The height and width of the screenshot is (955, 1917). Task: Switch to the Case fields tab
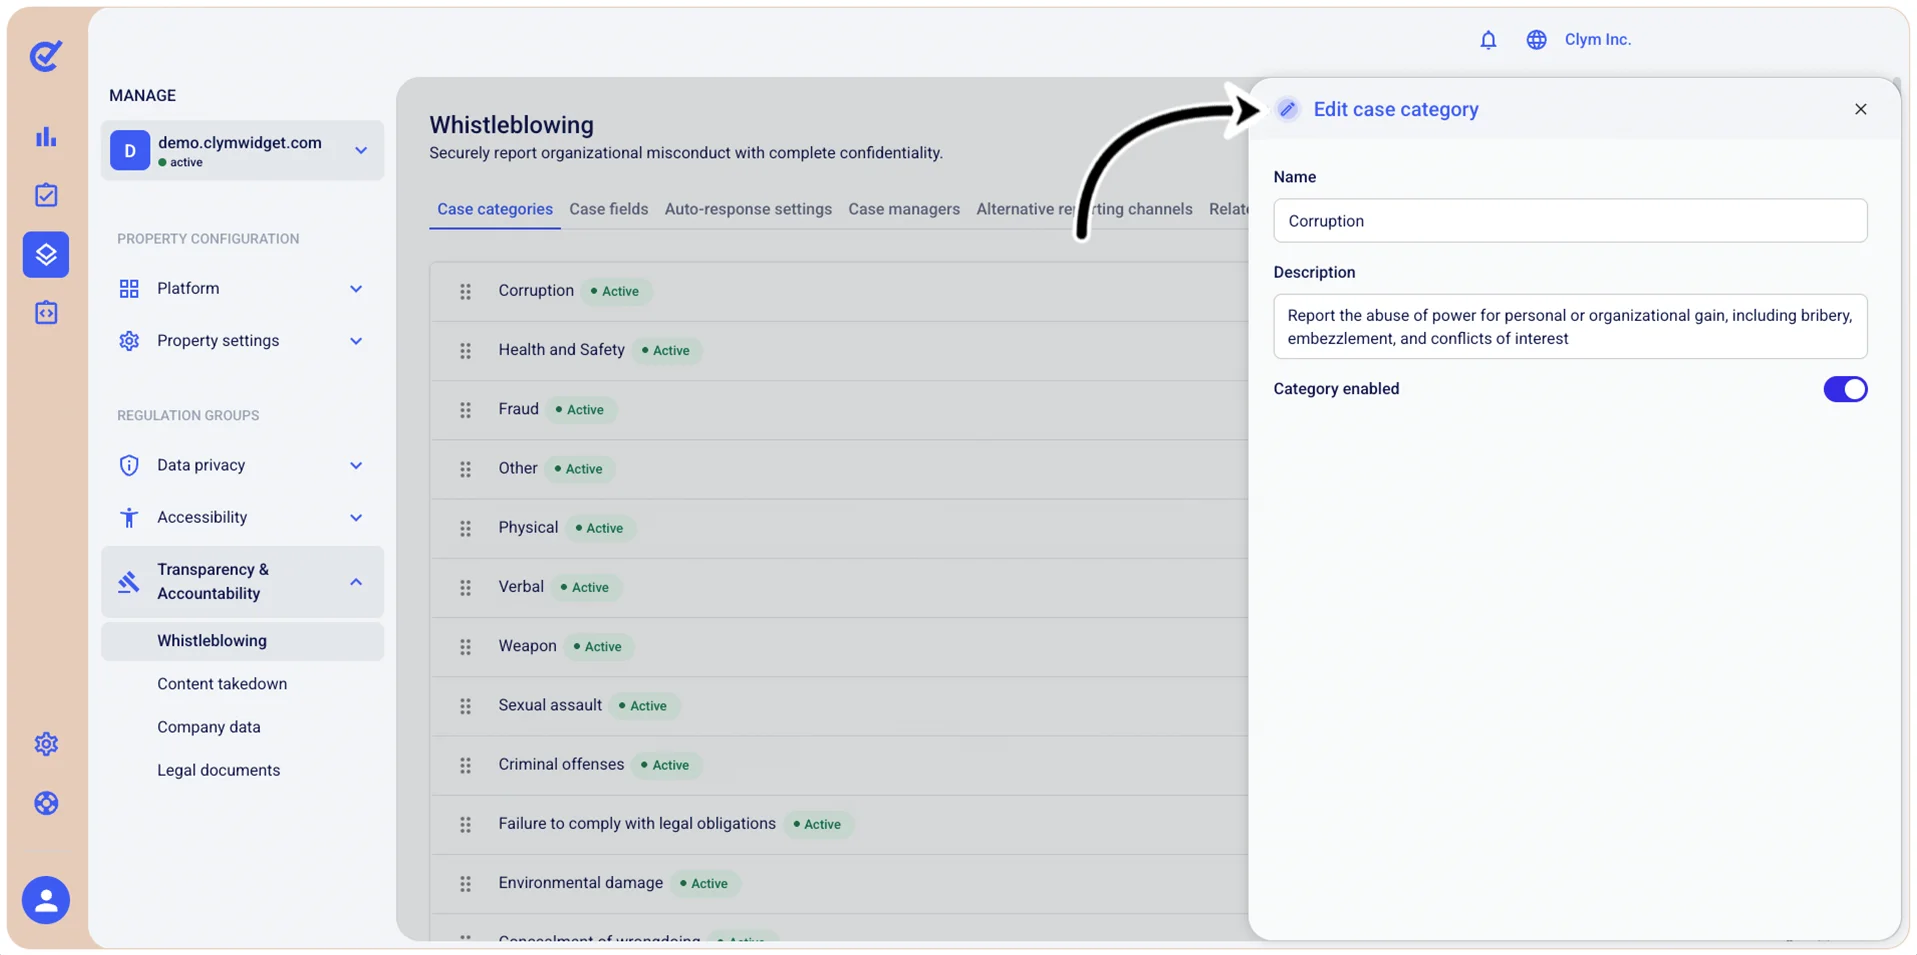[608, 209]
